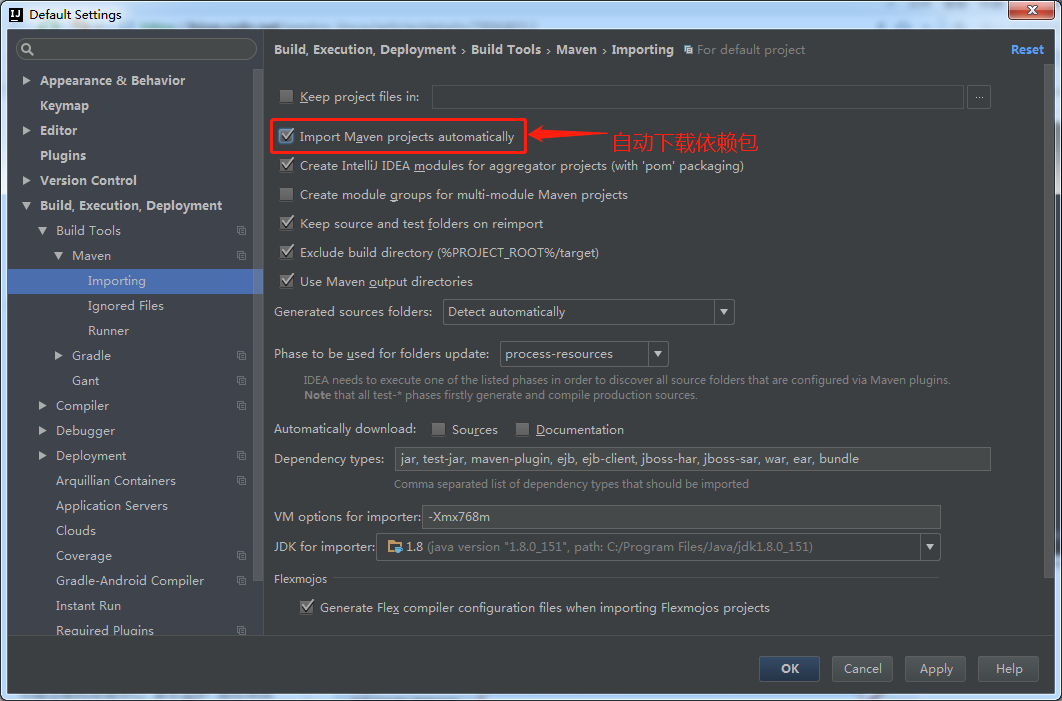The image size is (1062, 701).
Task: Expand the Editor settings node
Action: coord(26,131)
